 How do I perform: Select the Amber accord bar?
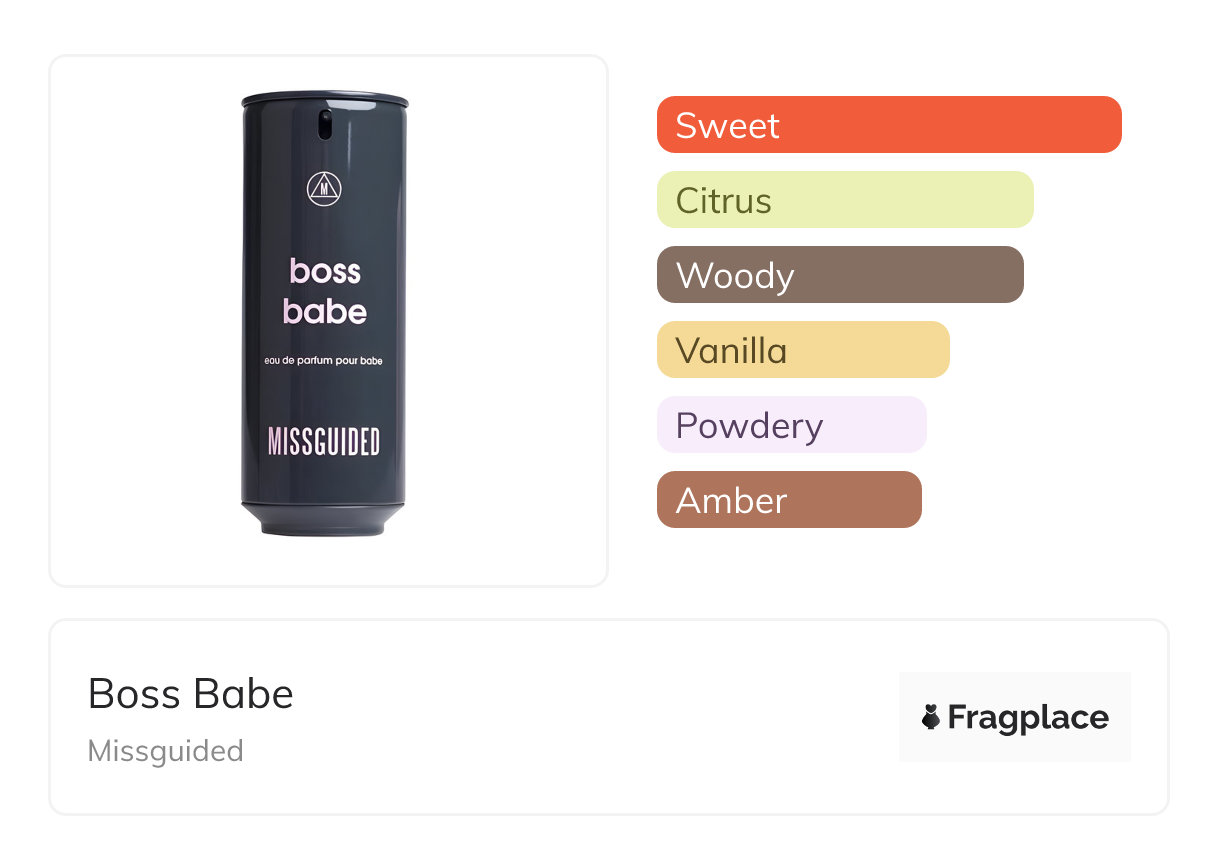788,500
